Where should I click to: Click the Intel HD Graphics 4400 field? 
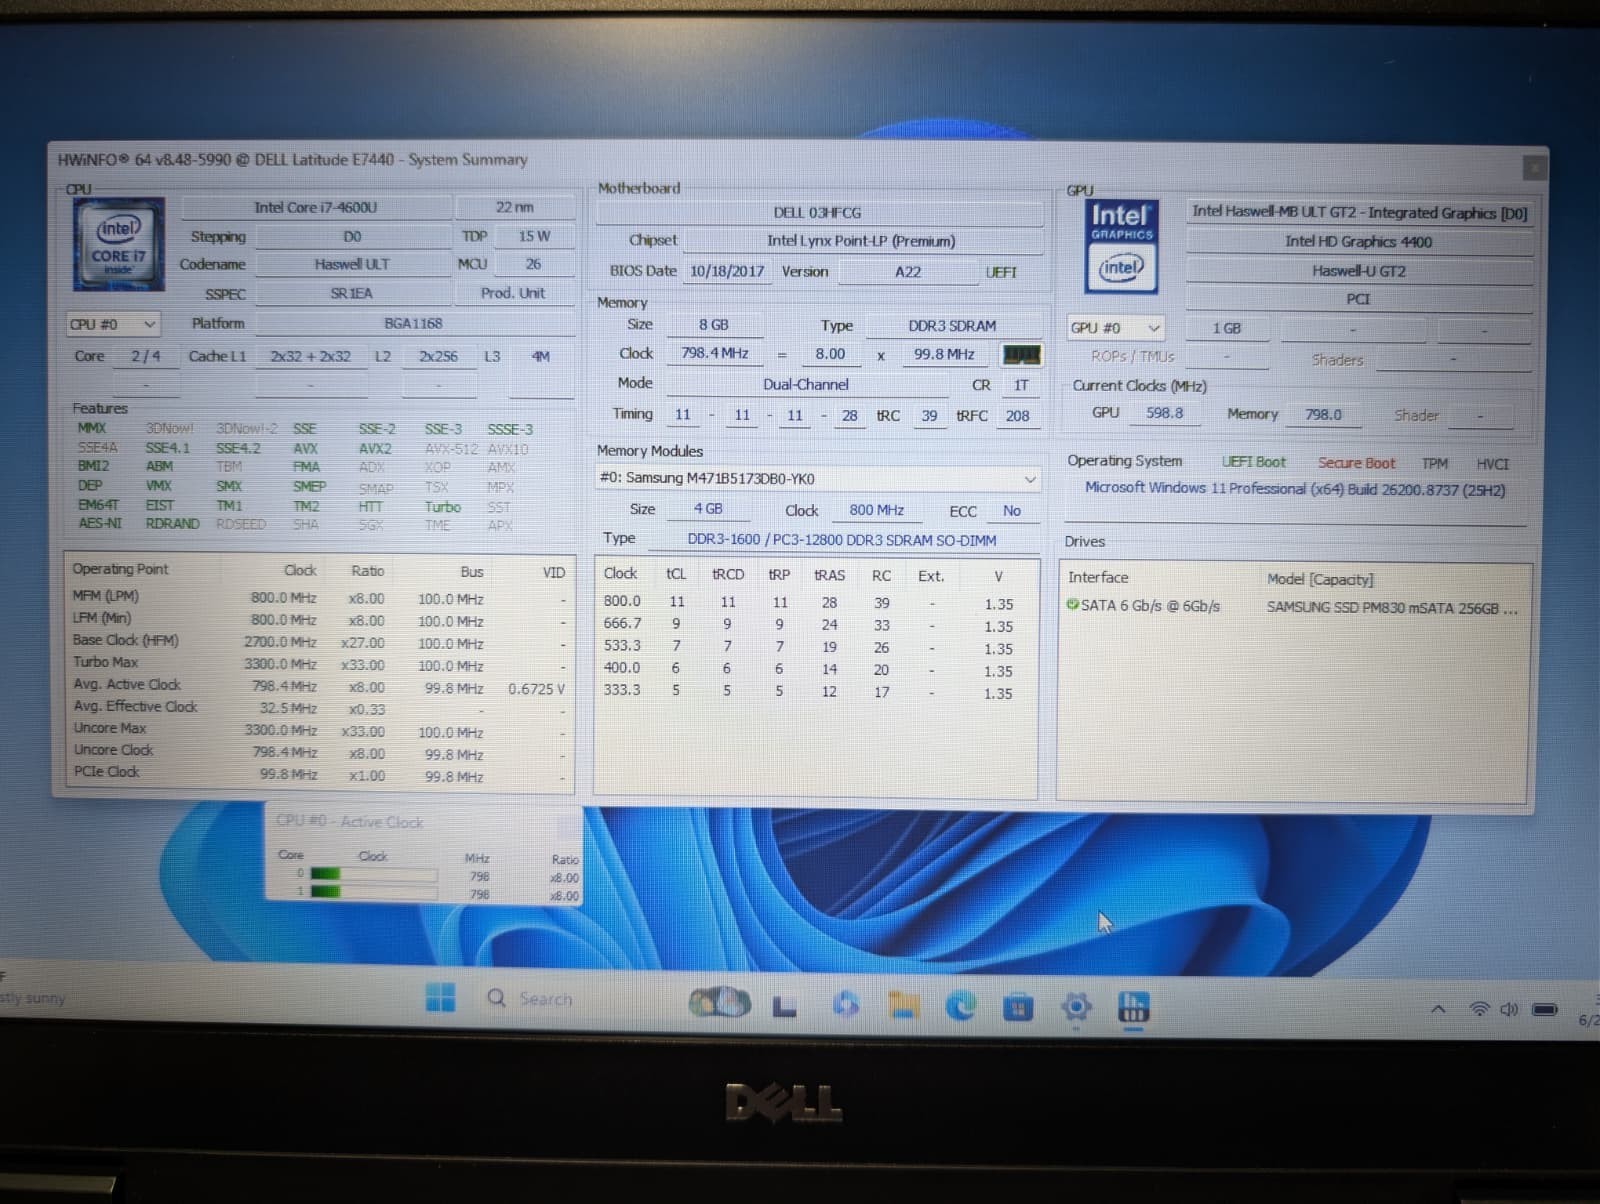coord(1358,241)
